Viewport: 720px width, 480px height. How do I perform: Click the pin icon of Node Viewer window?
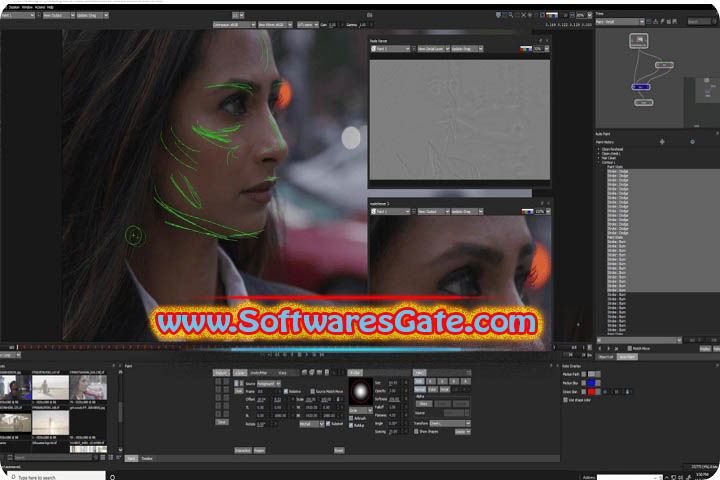(x=540, y=41)
